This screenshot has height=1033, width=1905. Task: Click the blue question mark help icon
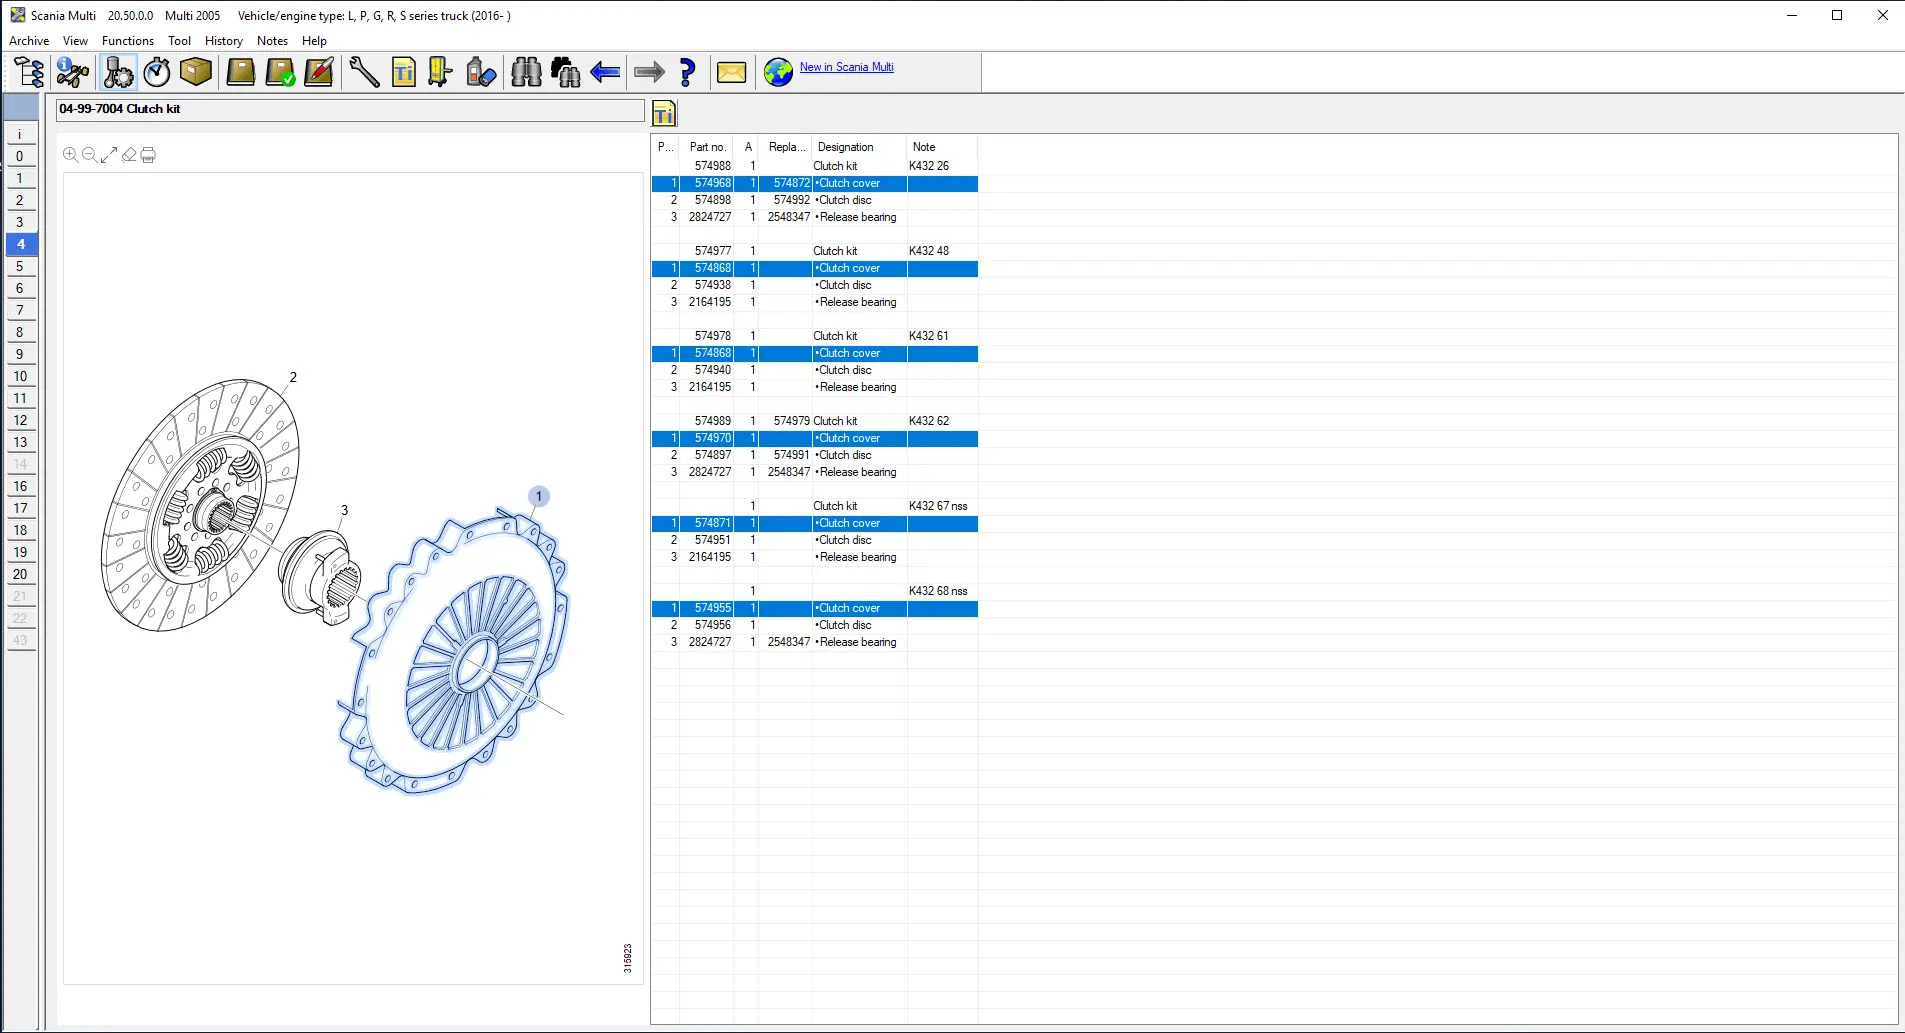coord(687,72)
